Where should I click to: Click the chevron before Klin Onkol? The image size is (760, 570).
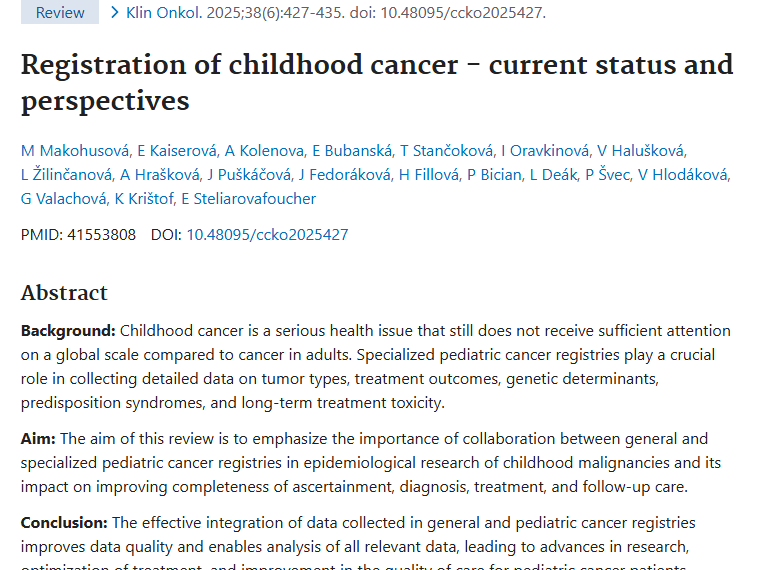coord(115,13)
